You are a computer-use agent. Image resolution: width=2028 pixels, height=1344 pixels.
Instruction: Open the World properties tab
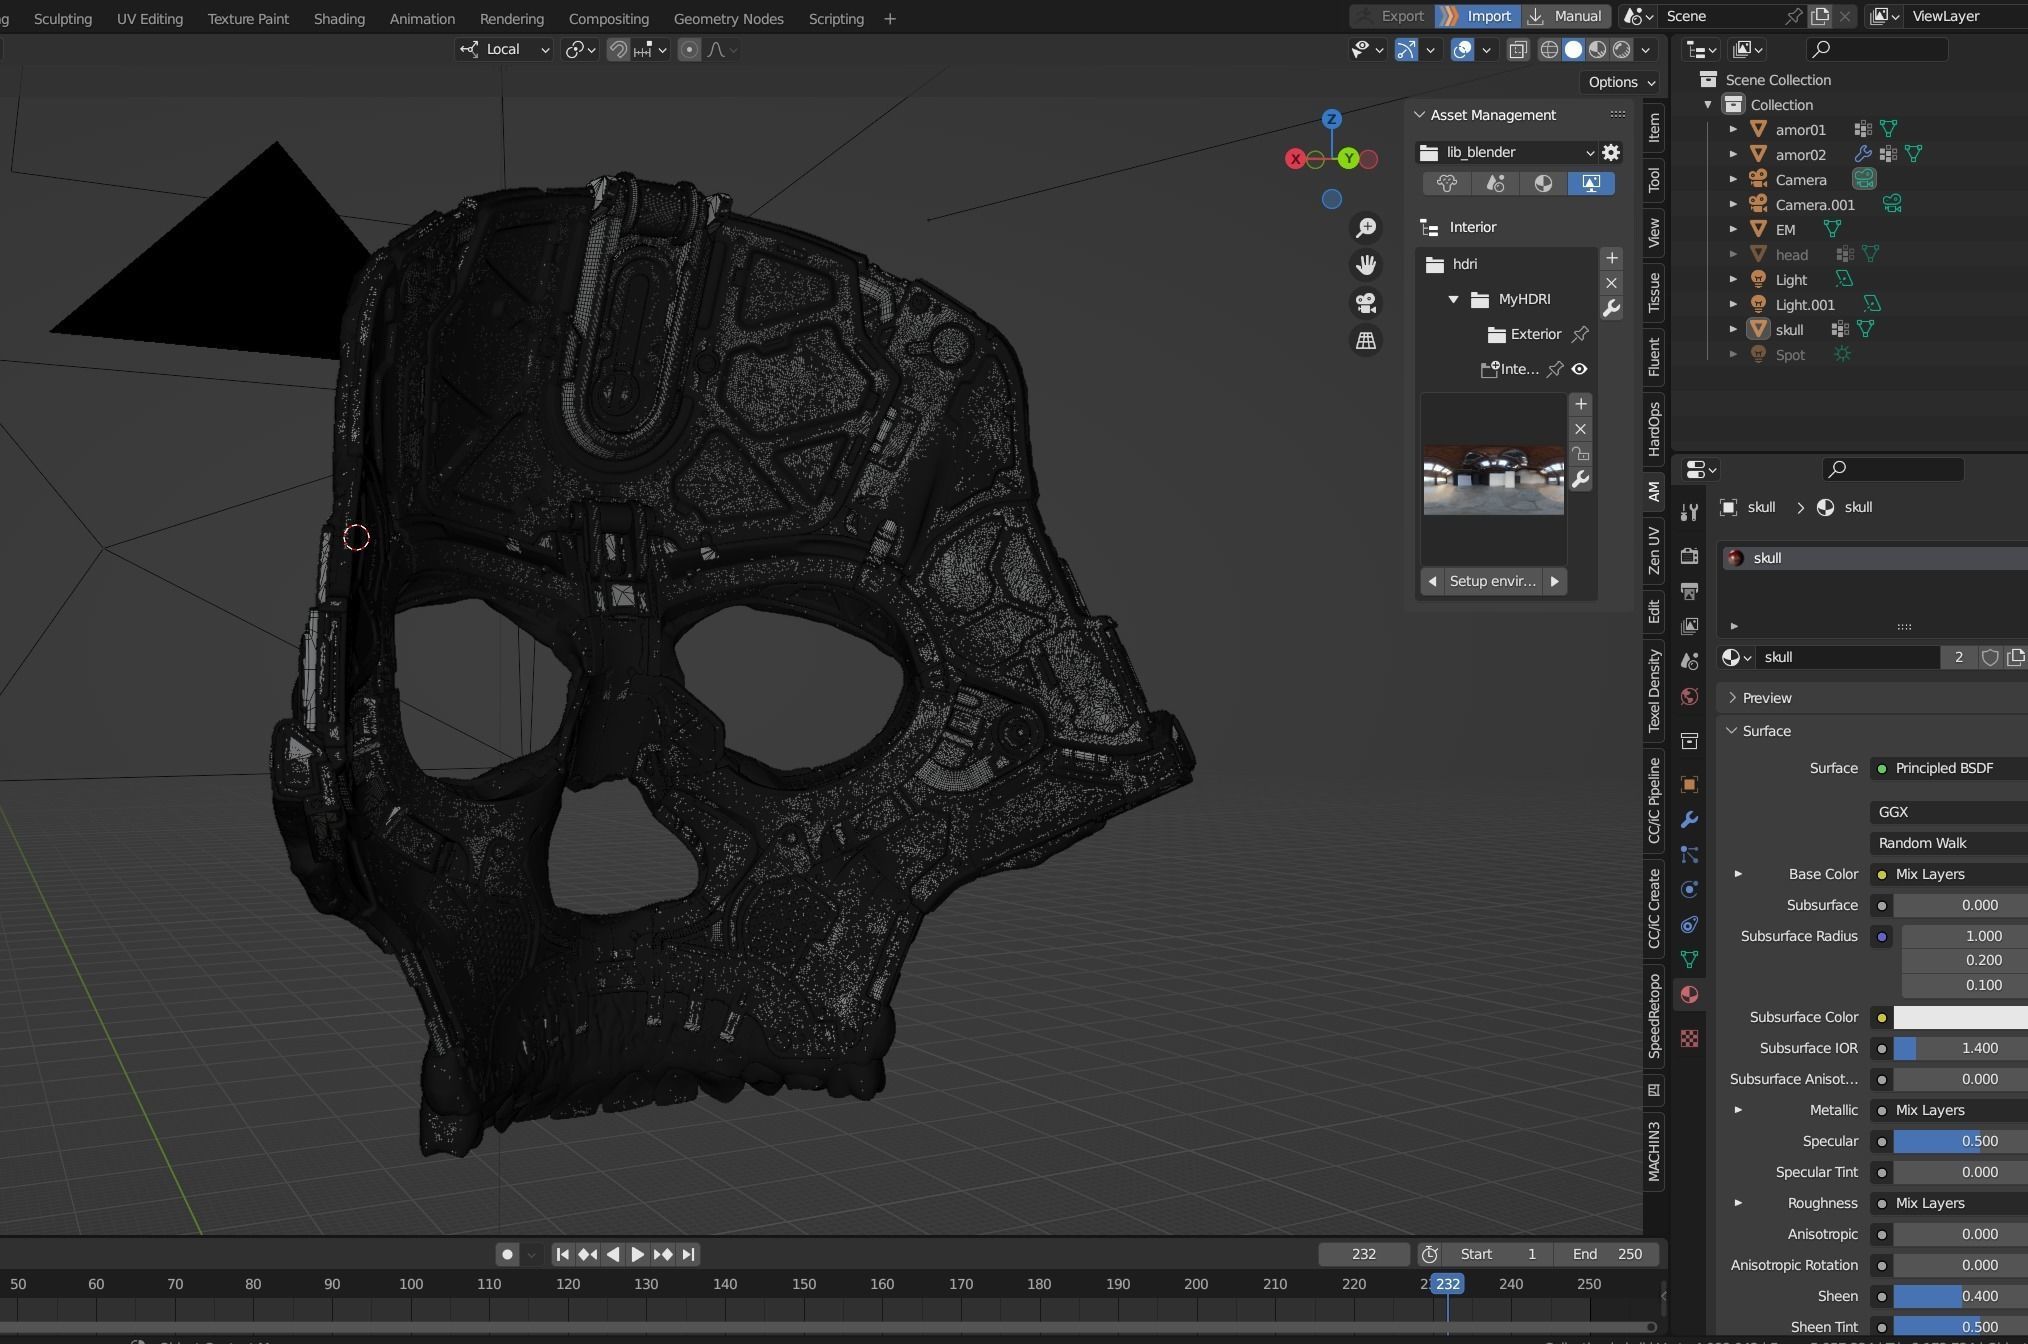(x=1689, y=696)
